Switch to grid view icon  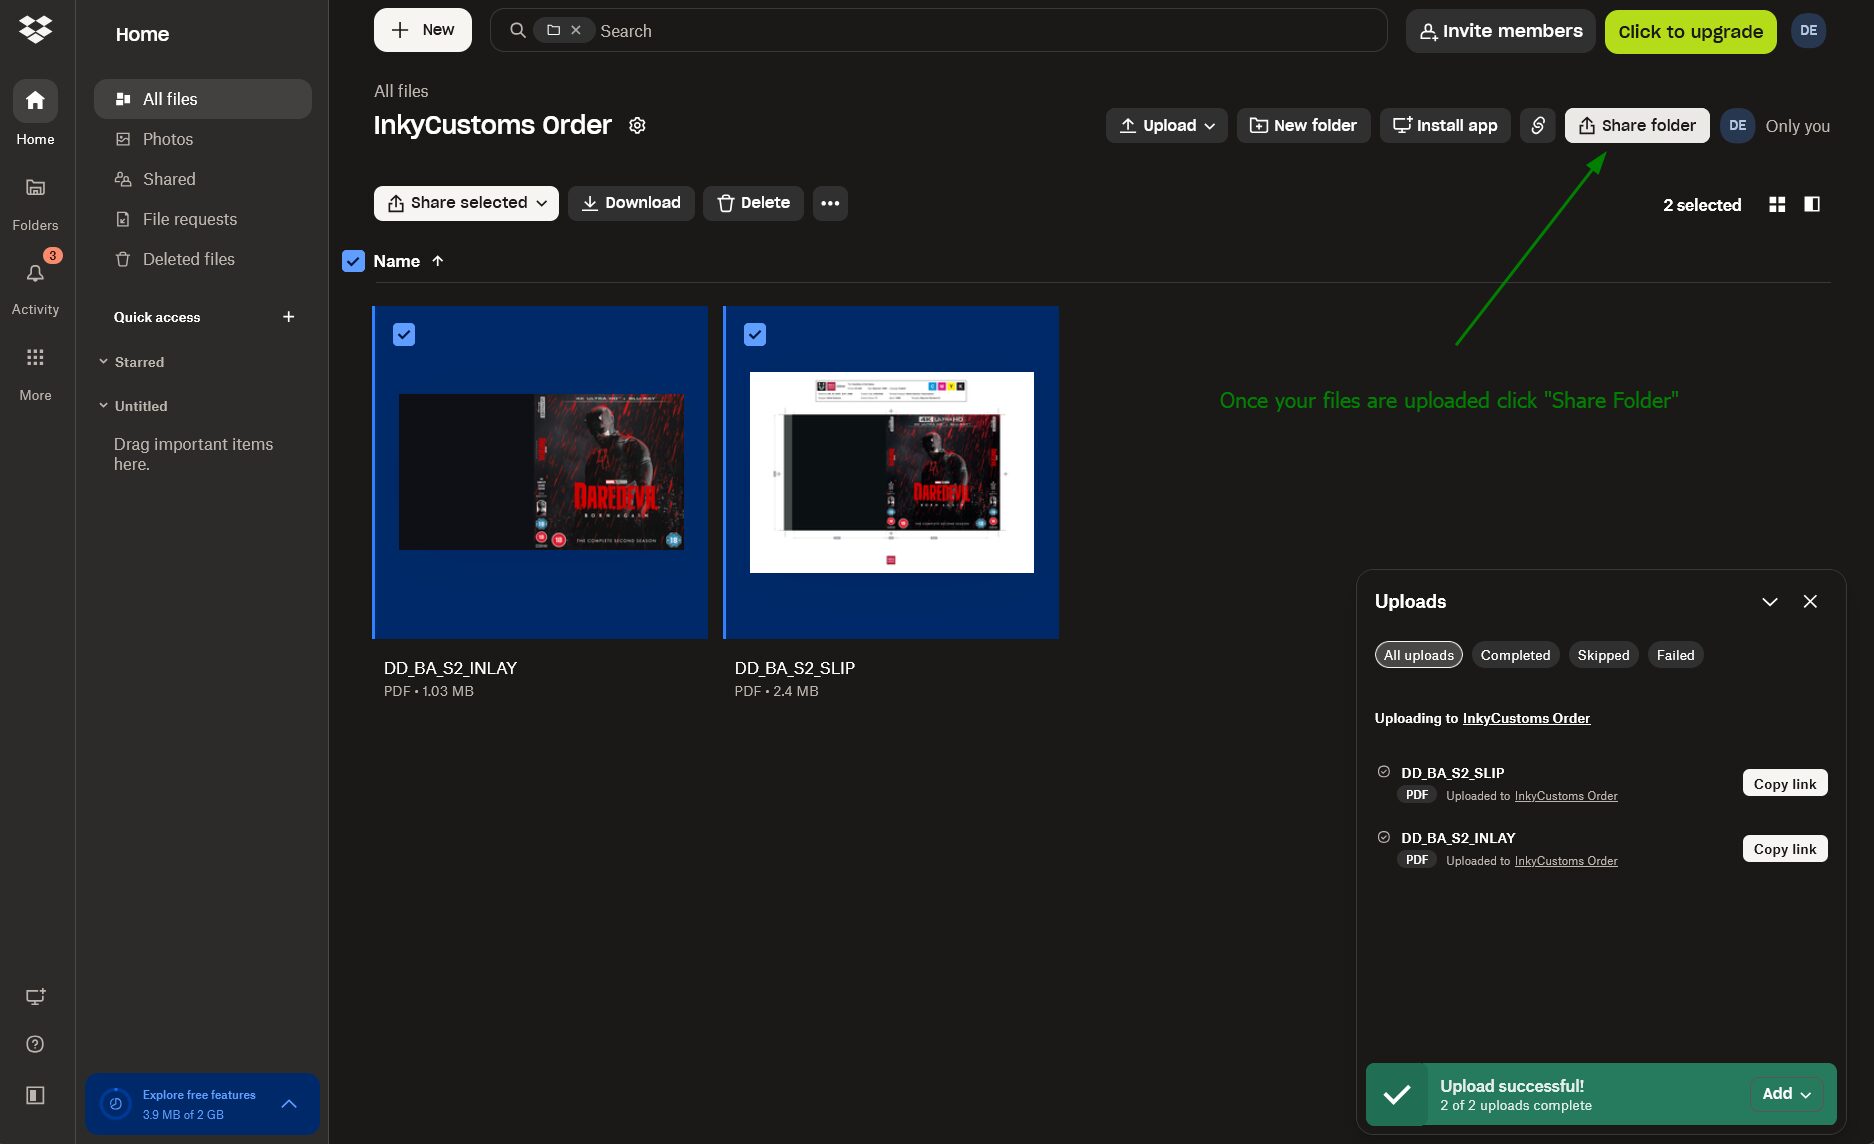click(1777, 204)
